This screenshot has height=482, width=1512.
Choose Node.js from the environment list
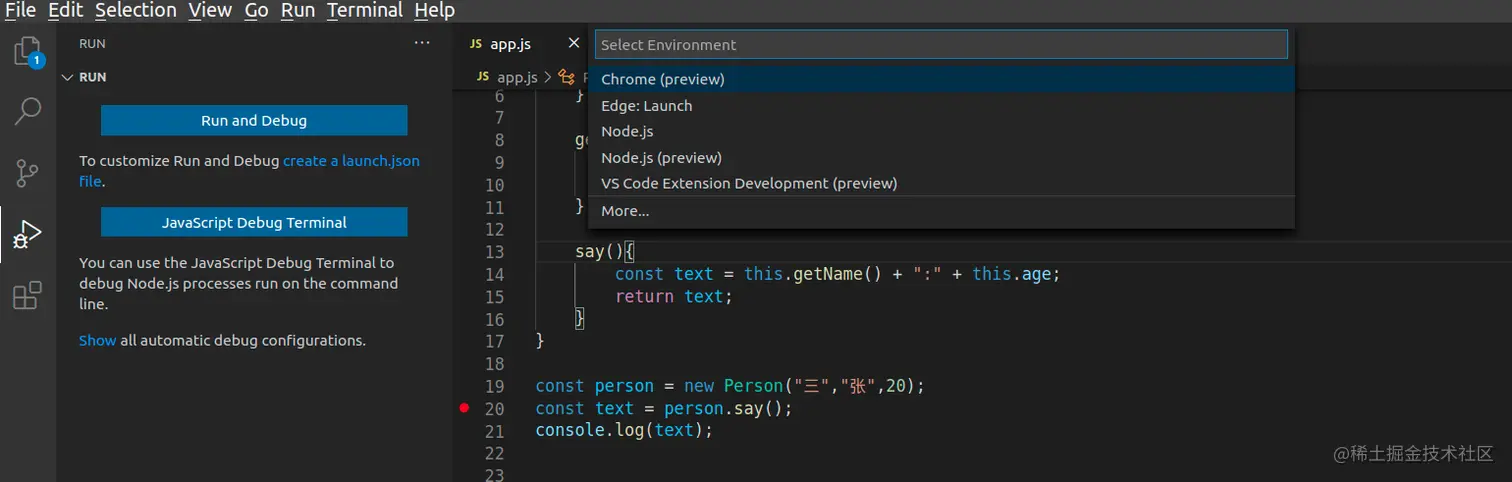[942, 131]
